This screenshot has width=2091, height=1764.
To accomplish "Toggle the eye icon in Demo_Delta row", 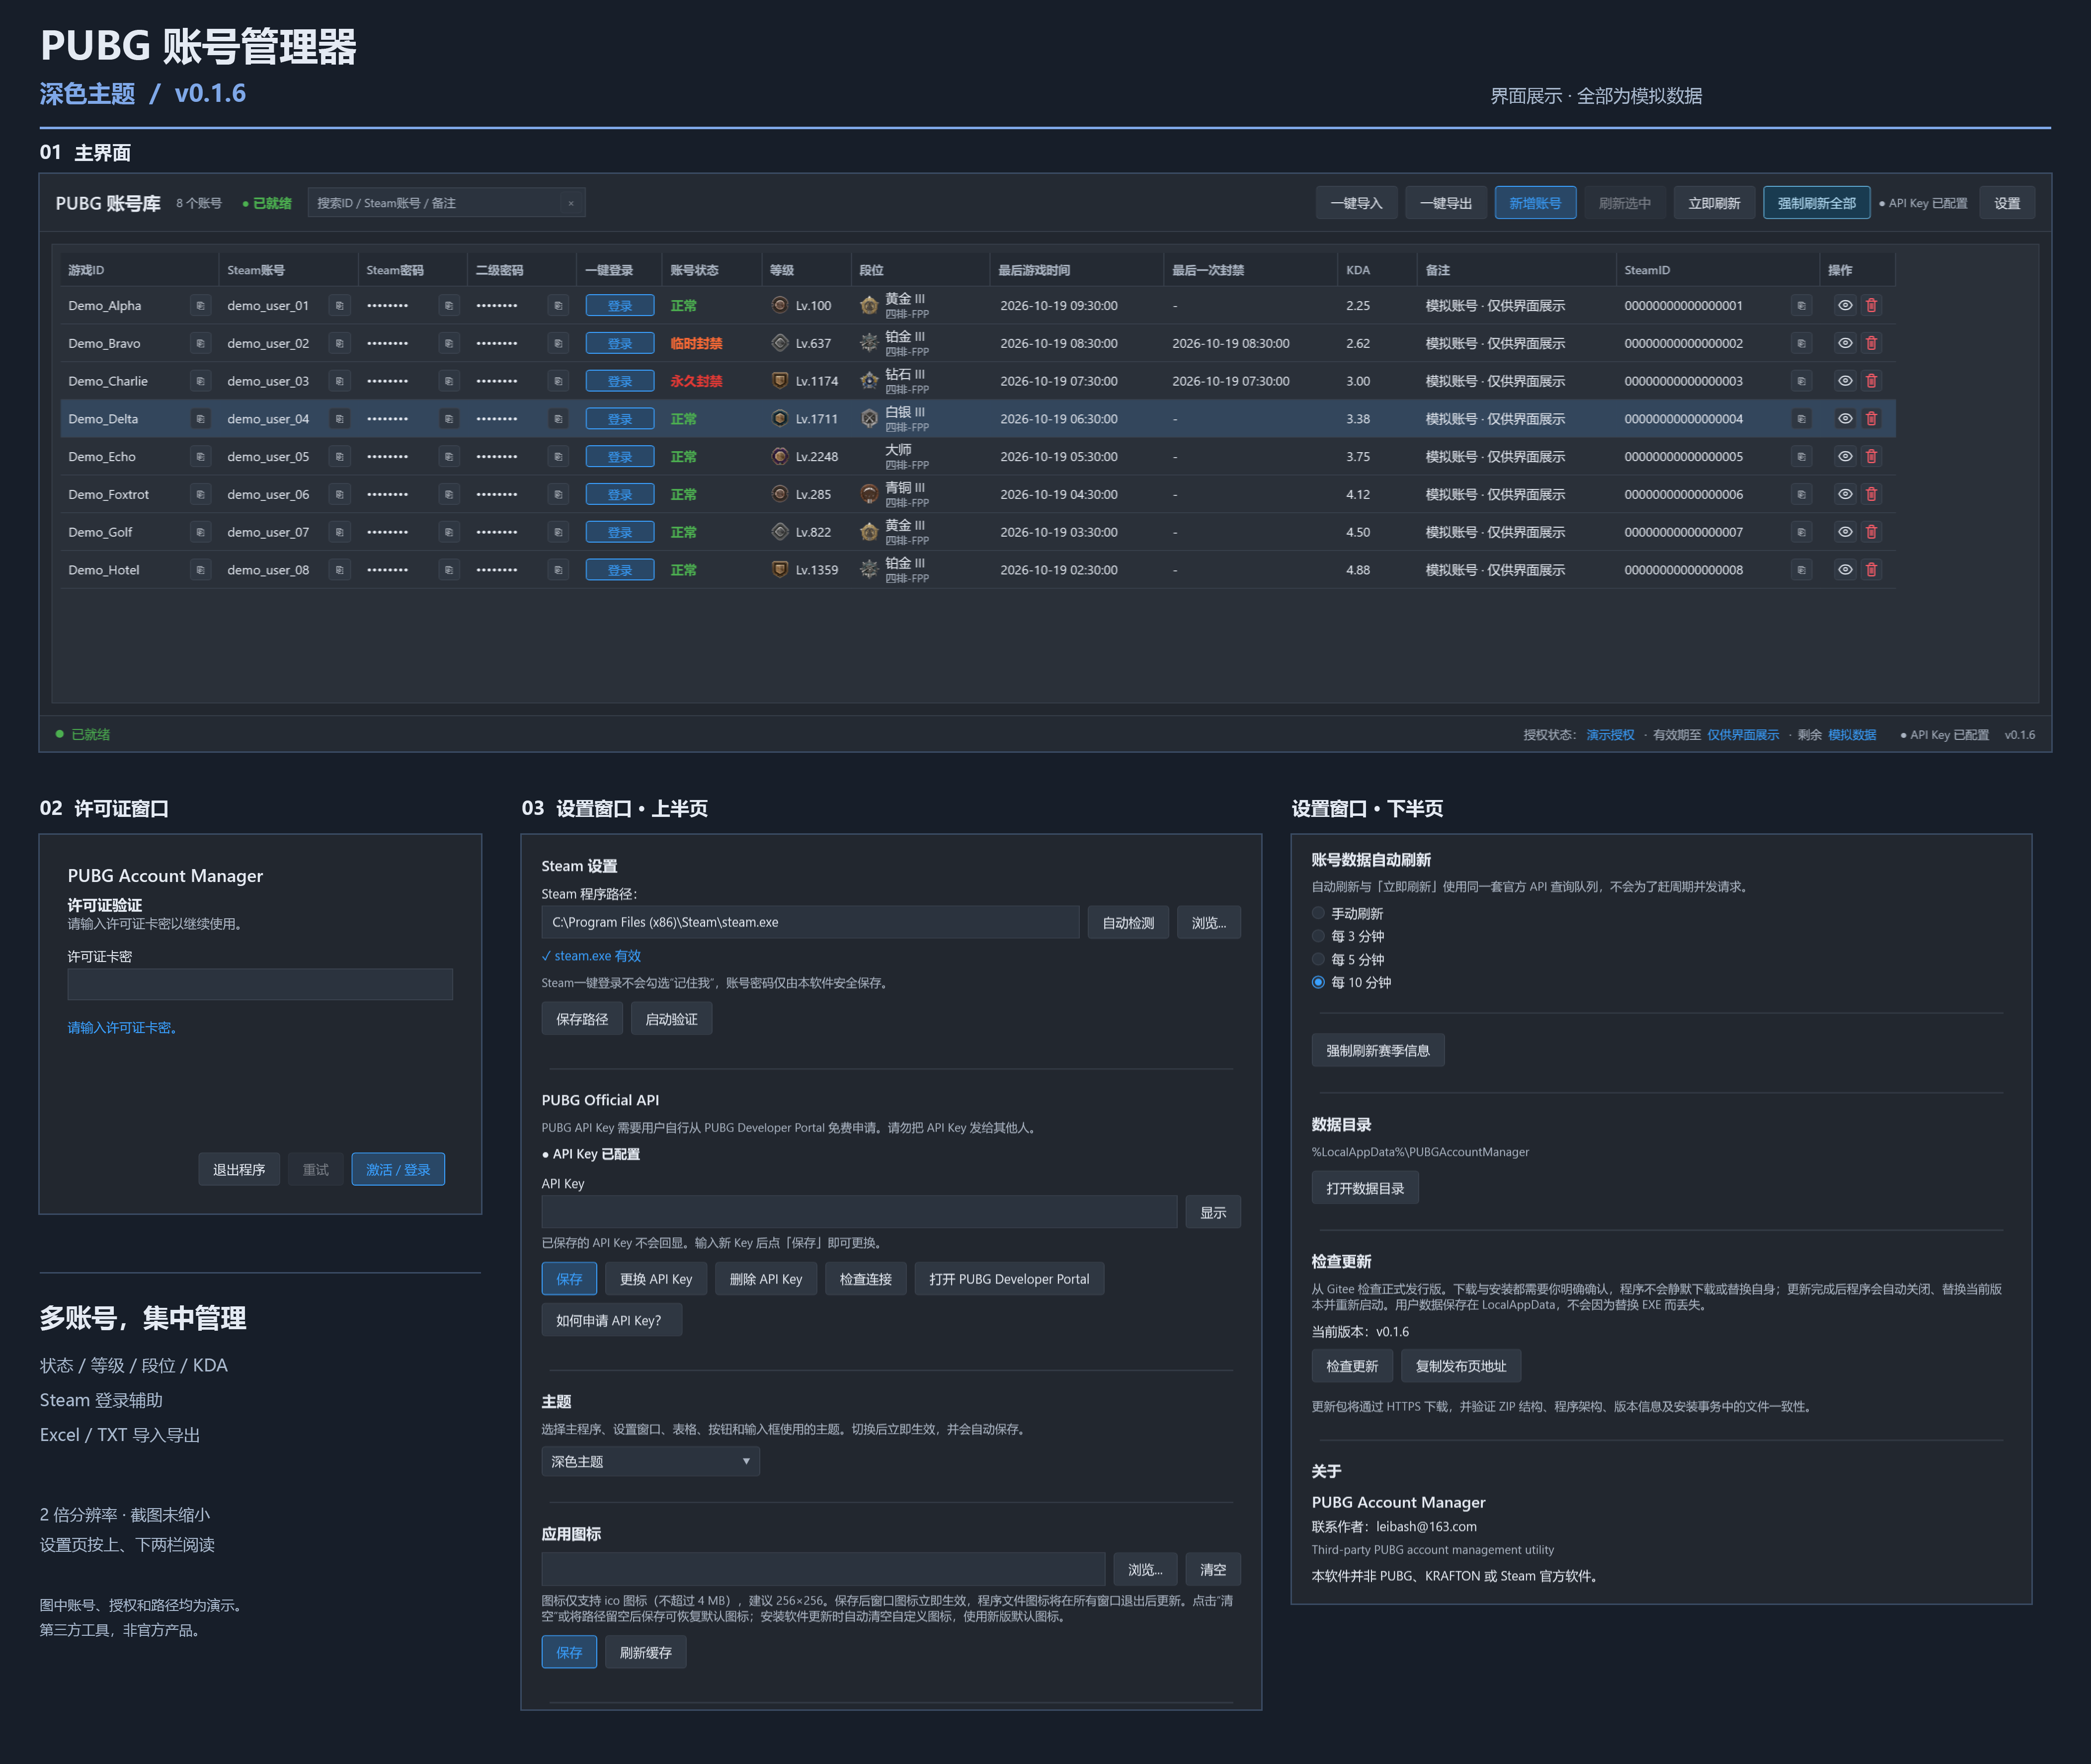I will tap(1845, 419).
